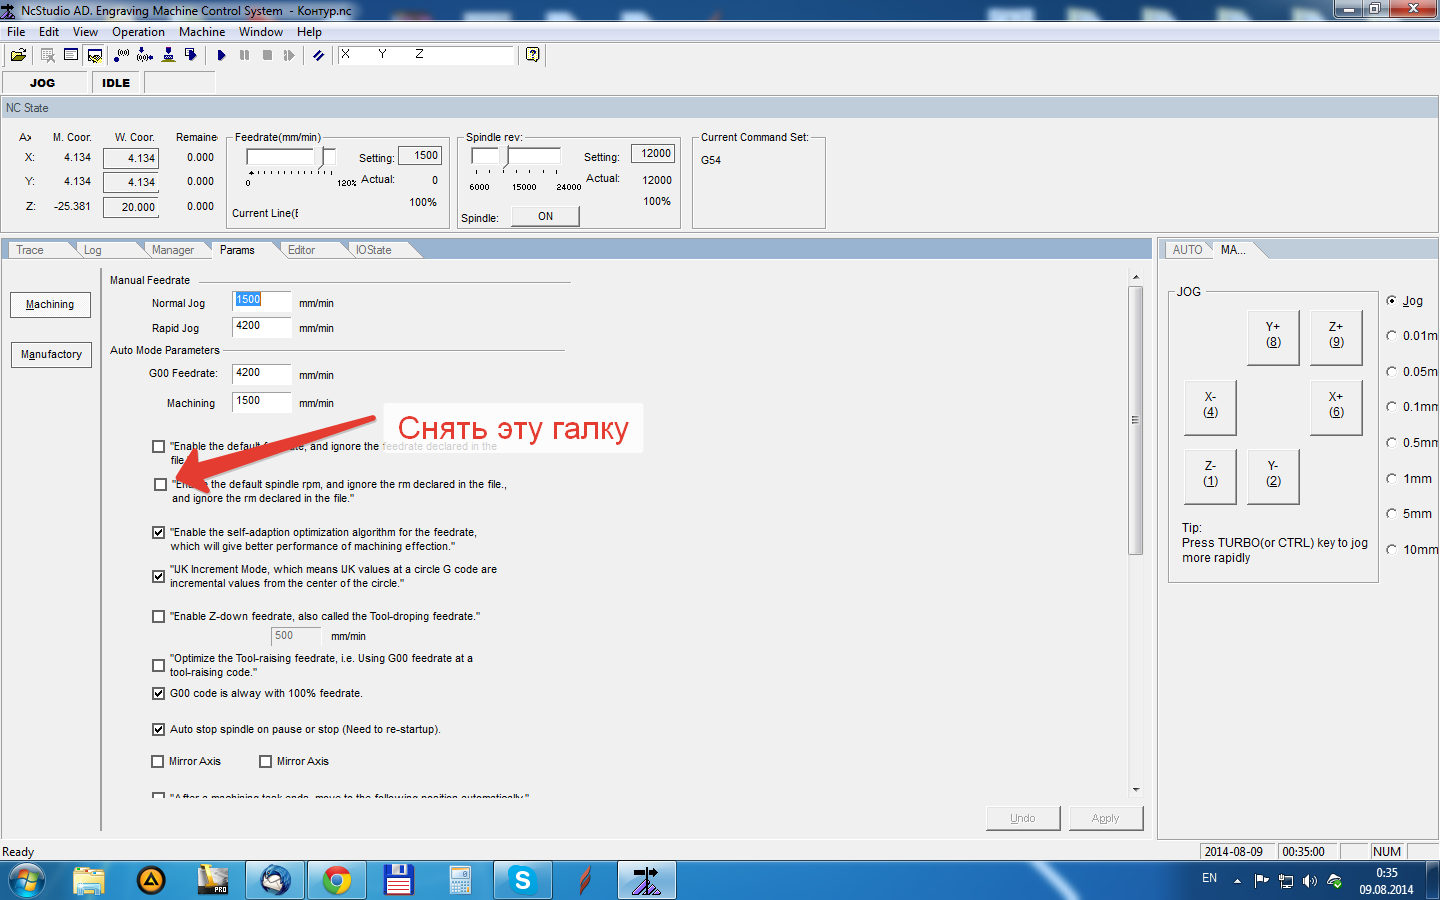Image resolution: width=1440 pixels, height=900 pixels.
Task: Uncheck G00 code always 100% feedrate
Action: pos(158,694)
